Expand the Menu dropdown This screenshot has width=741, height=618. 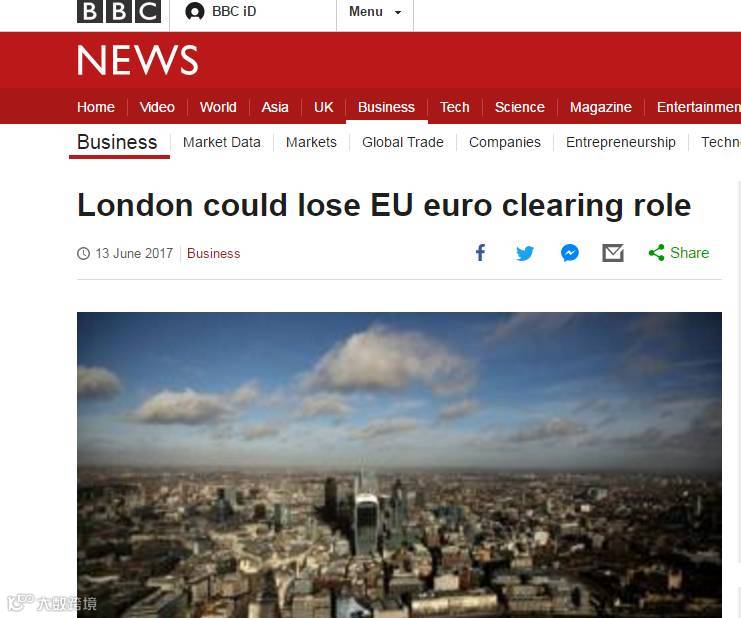(375, 12)
